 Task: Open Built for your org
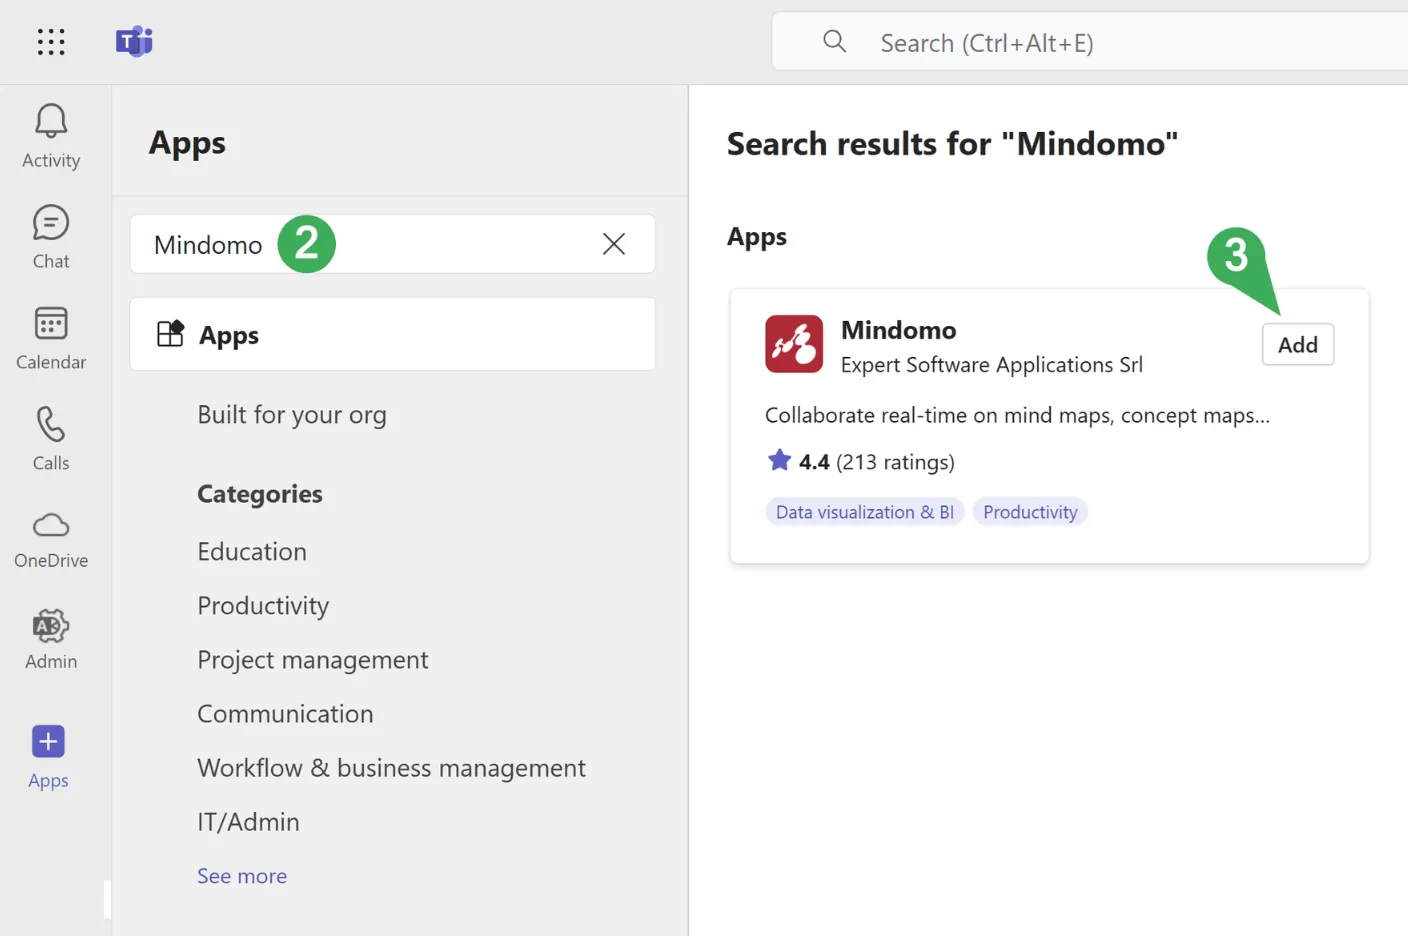click(291, 415)
